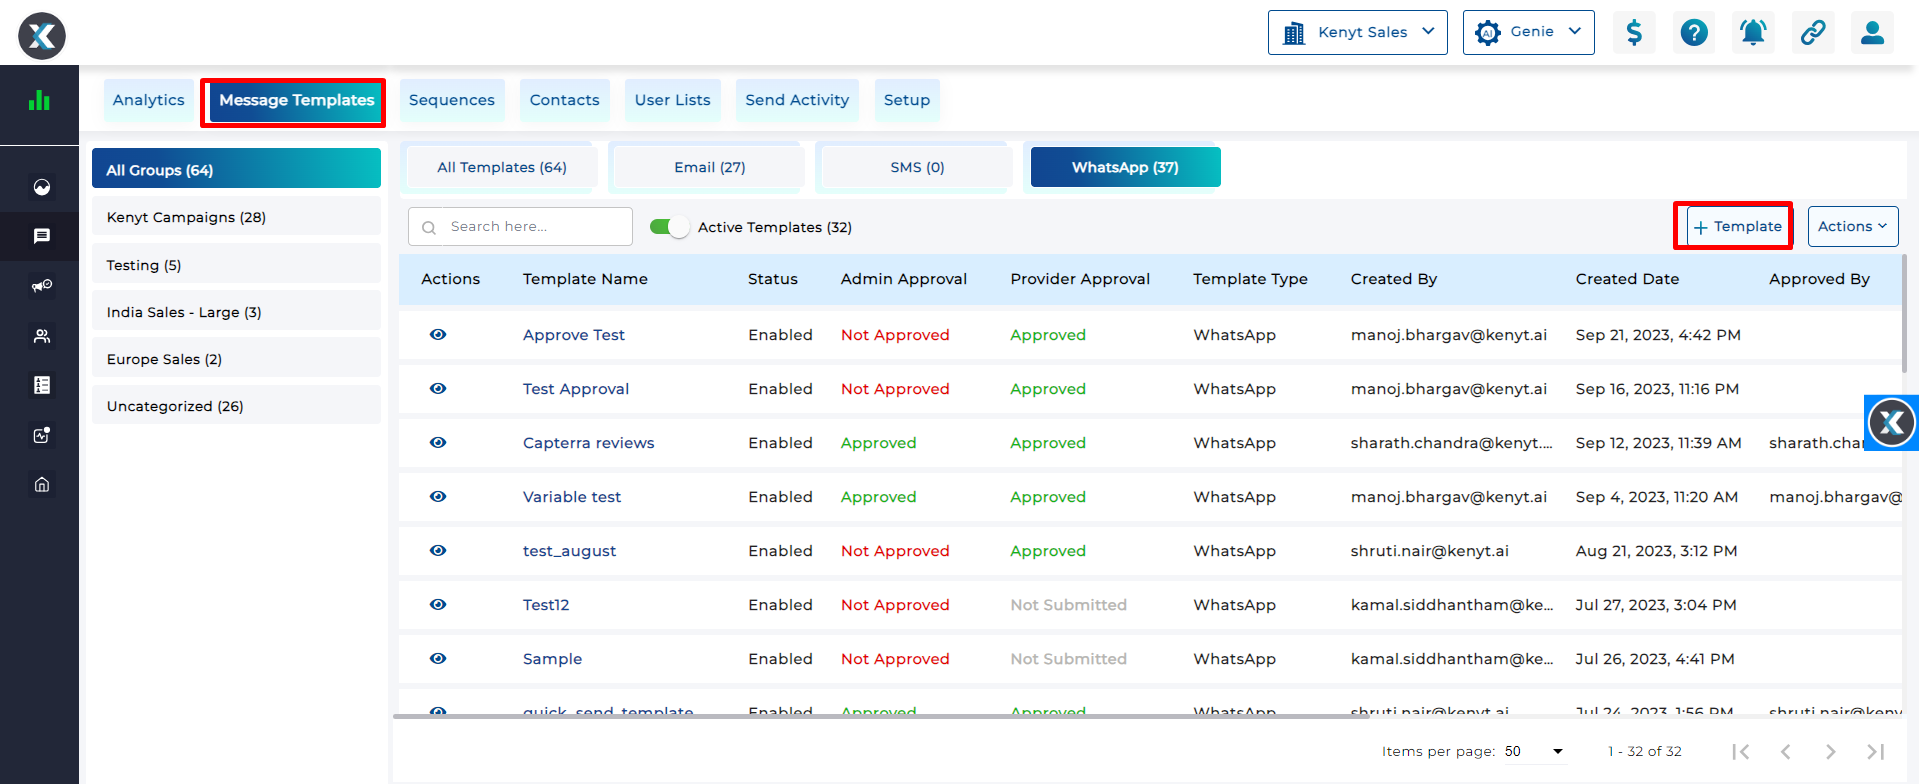Expand the Kenyt Sales dropdown
This screenshot has width=1919, height=784.
(x=1357, y=33)
